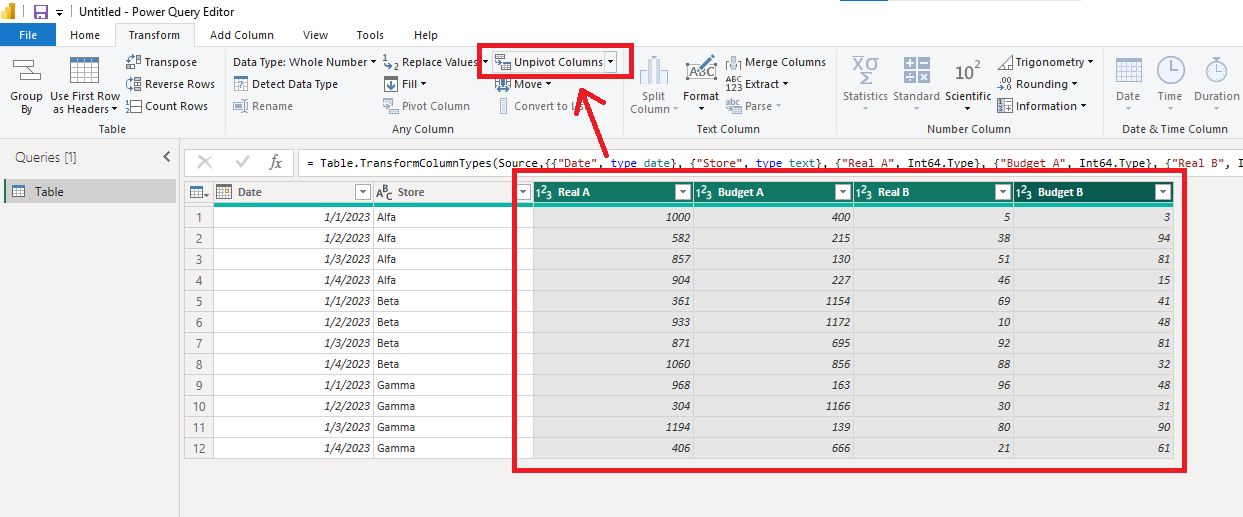The height and width of the screenshot is (517, 1243).
Task: Switch to the Tools tab
Action: [370, 35]
